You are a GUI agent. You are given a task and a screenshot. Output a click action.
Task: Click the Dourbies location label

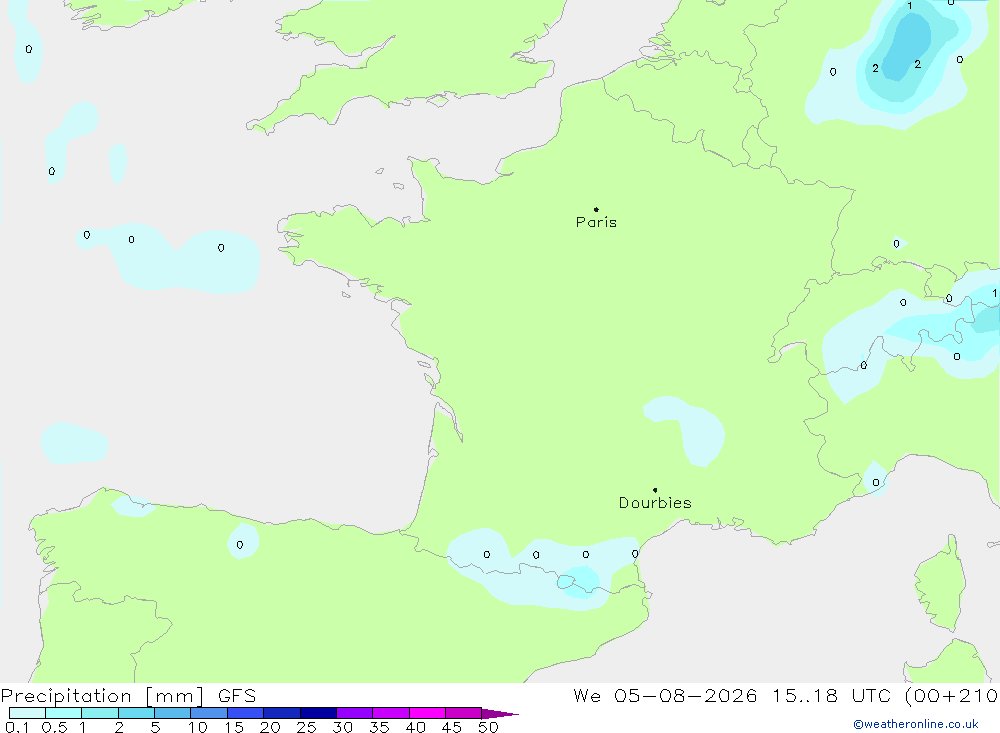655,503
